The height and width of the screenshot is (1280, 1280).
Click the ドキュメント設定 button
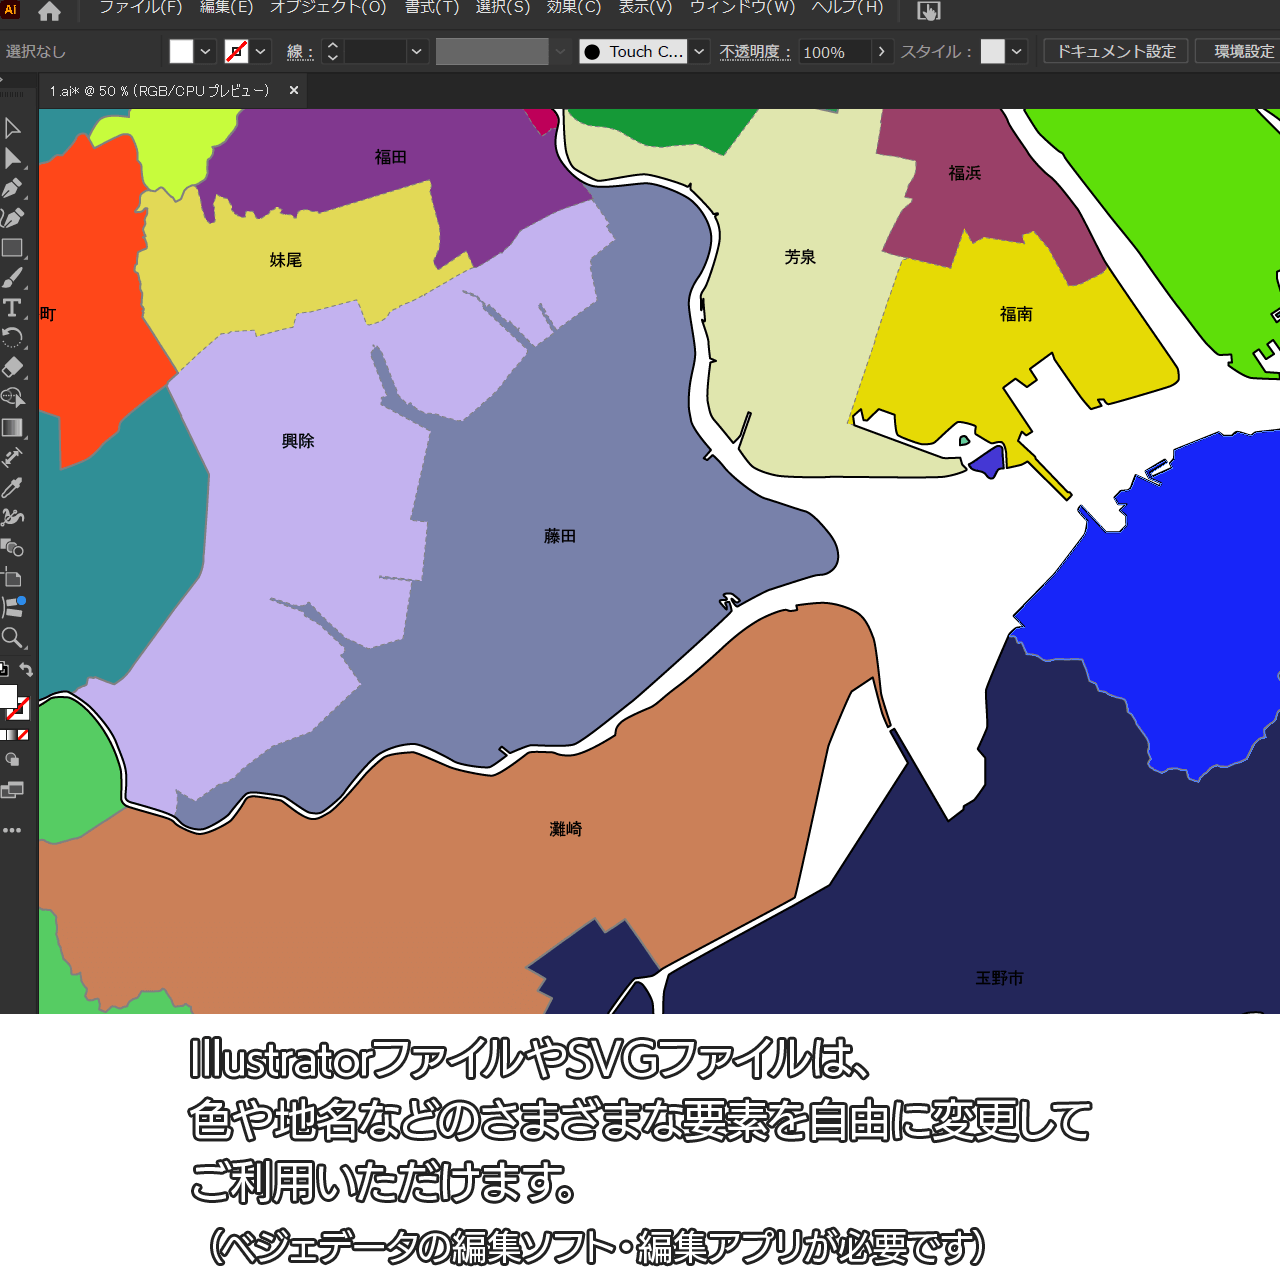[x=1116, y=51]
